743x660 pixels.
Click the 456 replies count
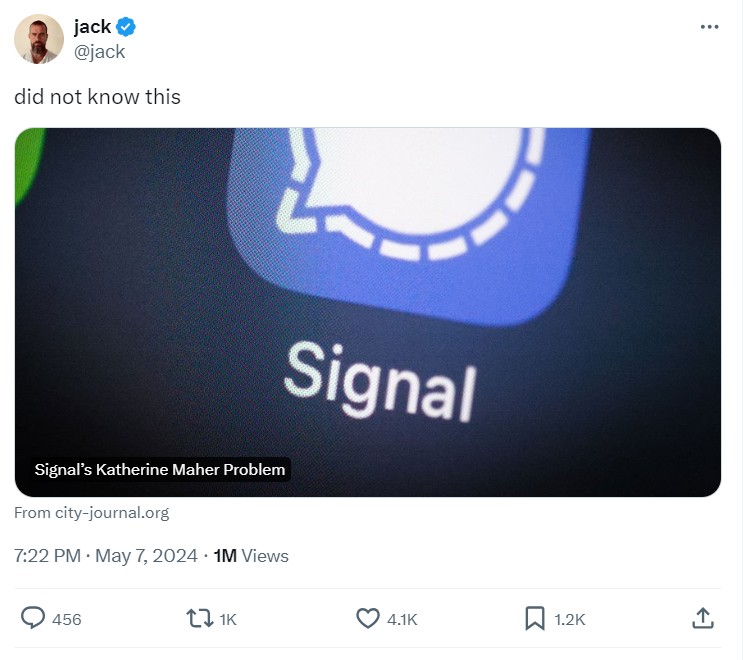(x=66, y=620)
